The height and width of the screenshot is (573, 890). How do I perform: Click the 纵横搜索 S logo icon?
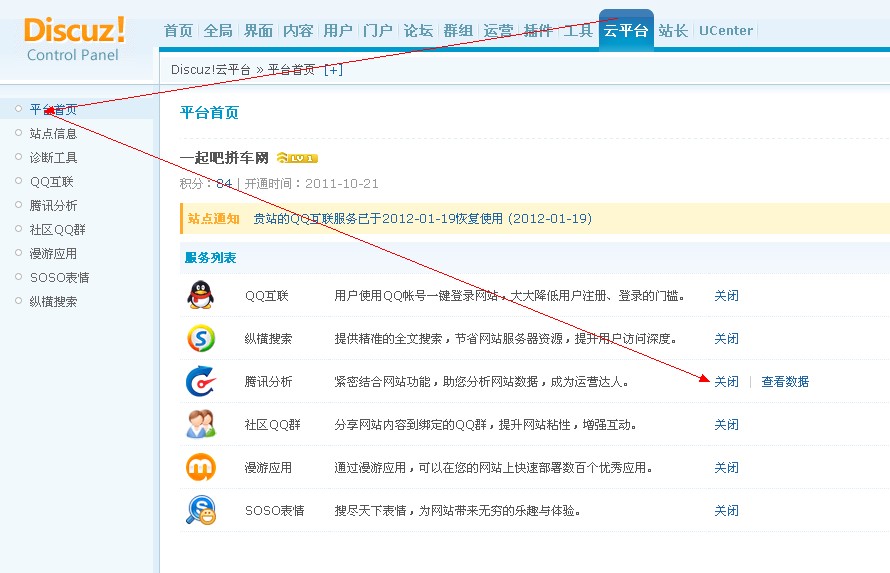pyautogui.click(x=201, y=338)
